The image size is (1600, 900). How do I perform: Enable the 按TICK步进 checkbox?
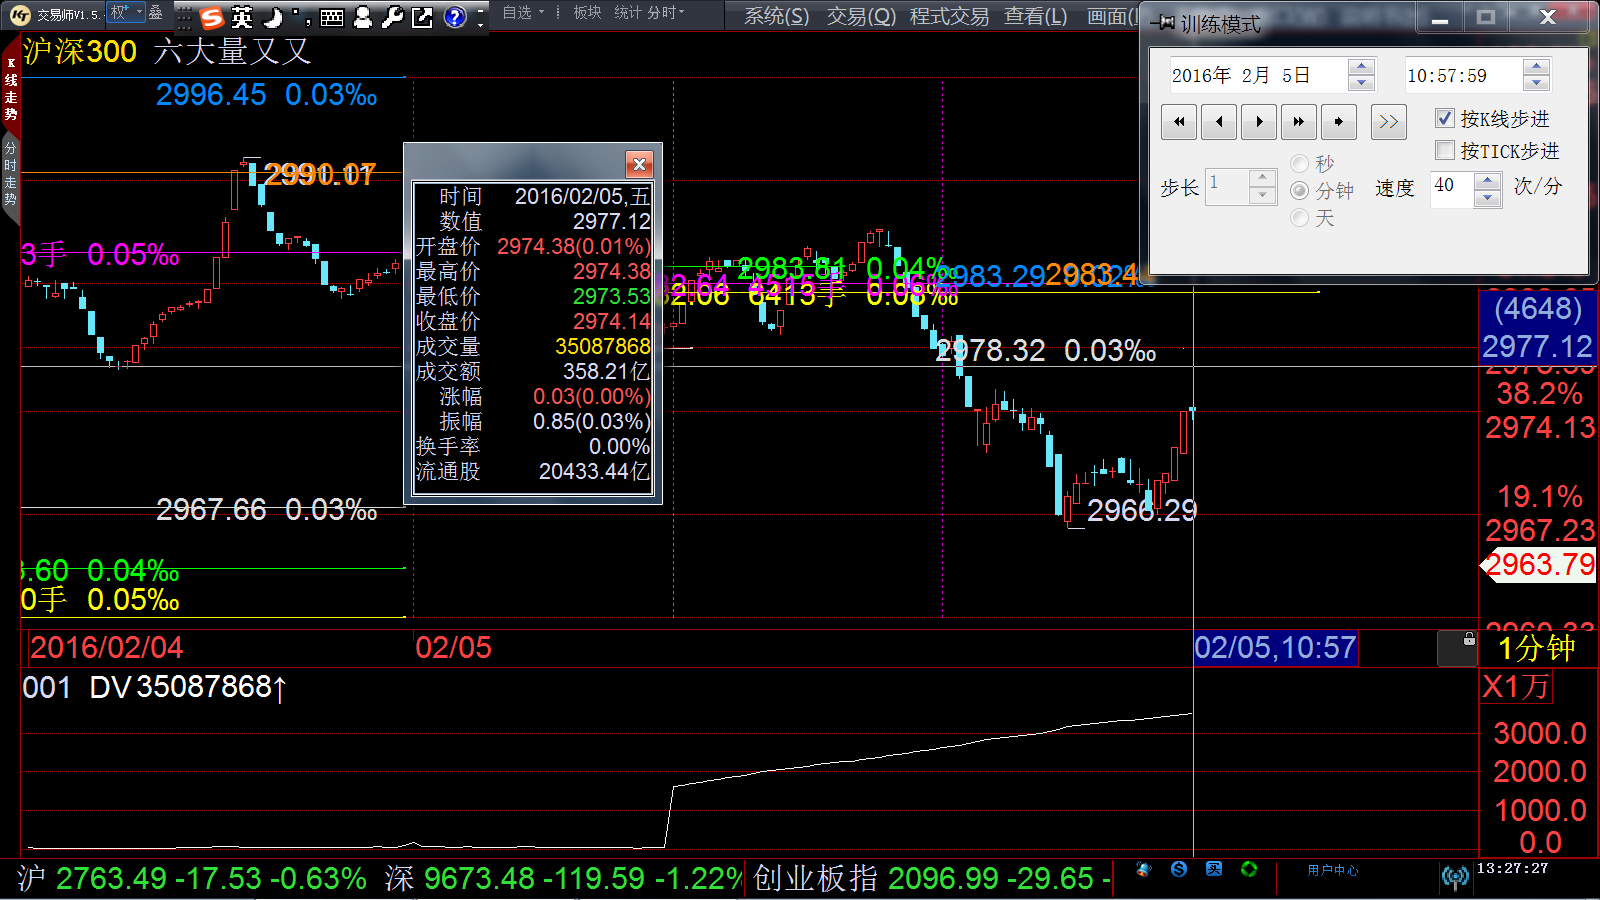click(1445, 151)
